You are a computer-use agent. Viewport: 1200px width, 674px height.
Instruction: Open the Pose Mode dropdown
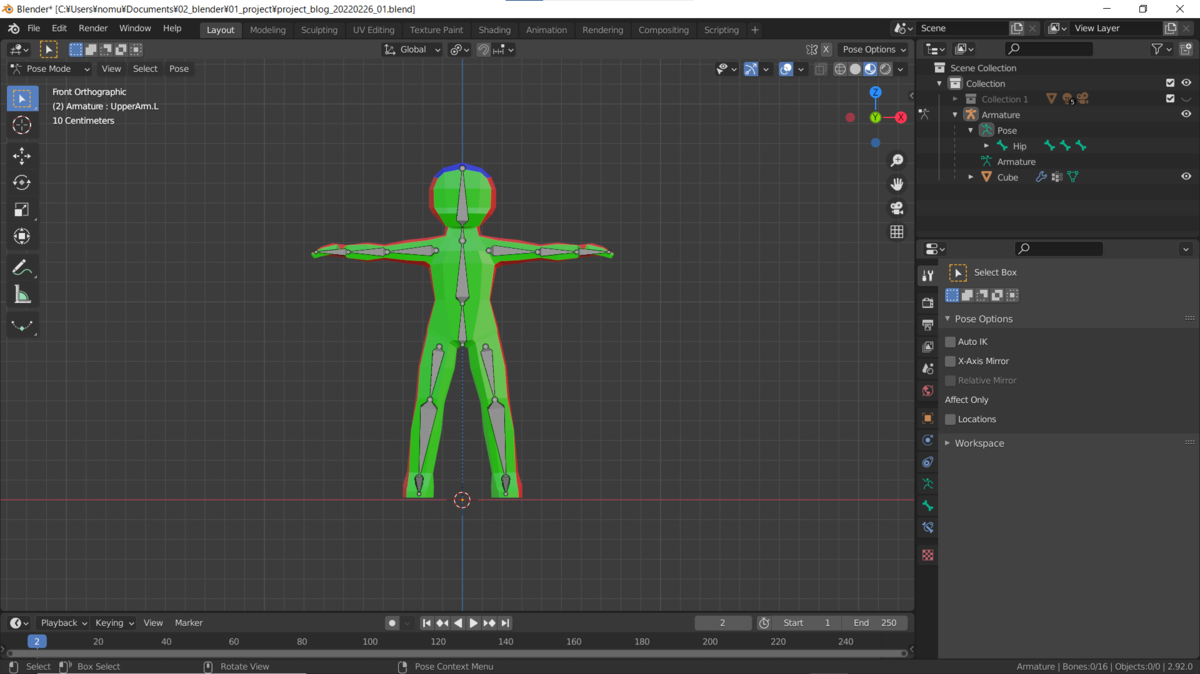(50, 69)
